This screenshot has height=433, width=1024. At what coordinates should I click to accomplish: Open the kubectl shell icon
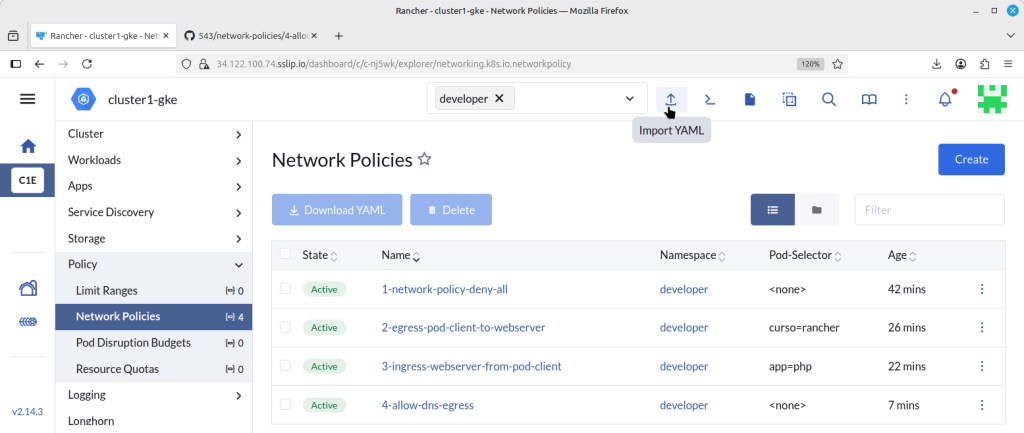pyautogui.click(x=710, y=99)
